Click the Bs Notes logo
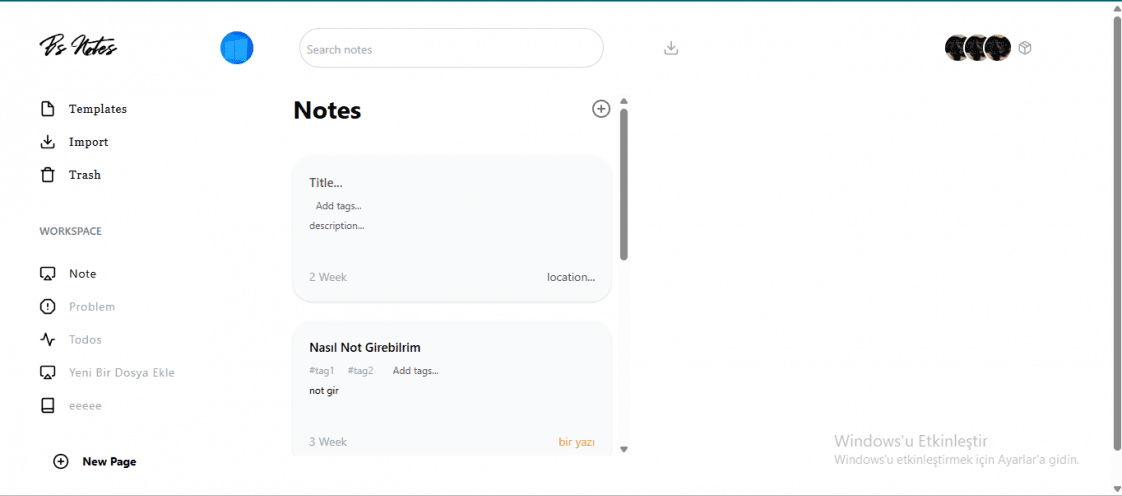This screenshot has height=496, width=1122. pyautogui.click(x=78, y=47)
